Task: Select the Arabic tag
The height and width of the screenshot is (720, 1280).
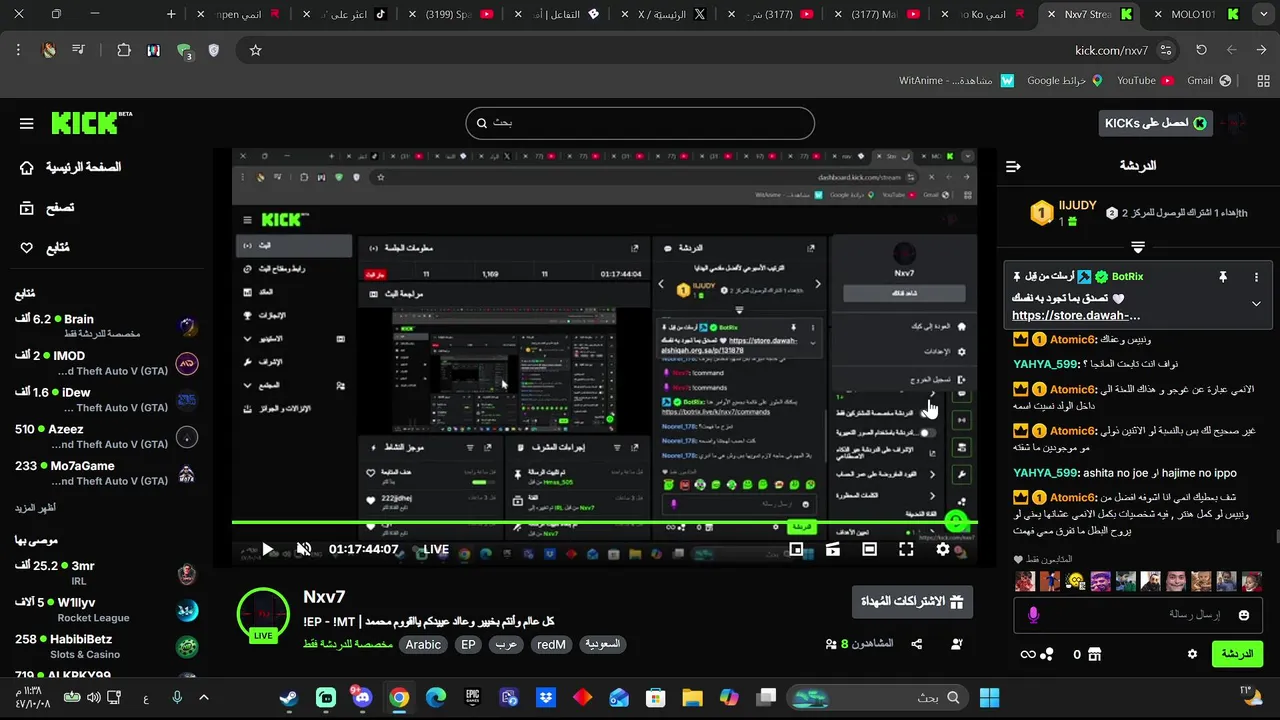Action: (x=423, y=645)
